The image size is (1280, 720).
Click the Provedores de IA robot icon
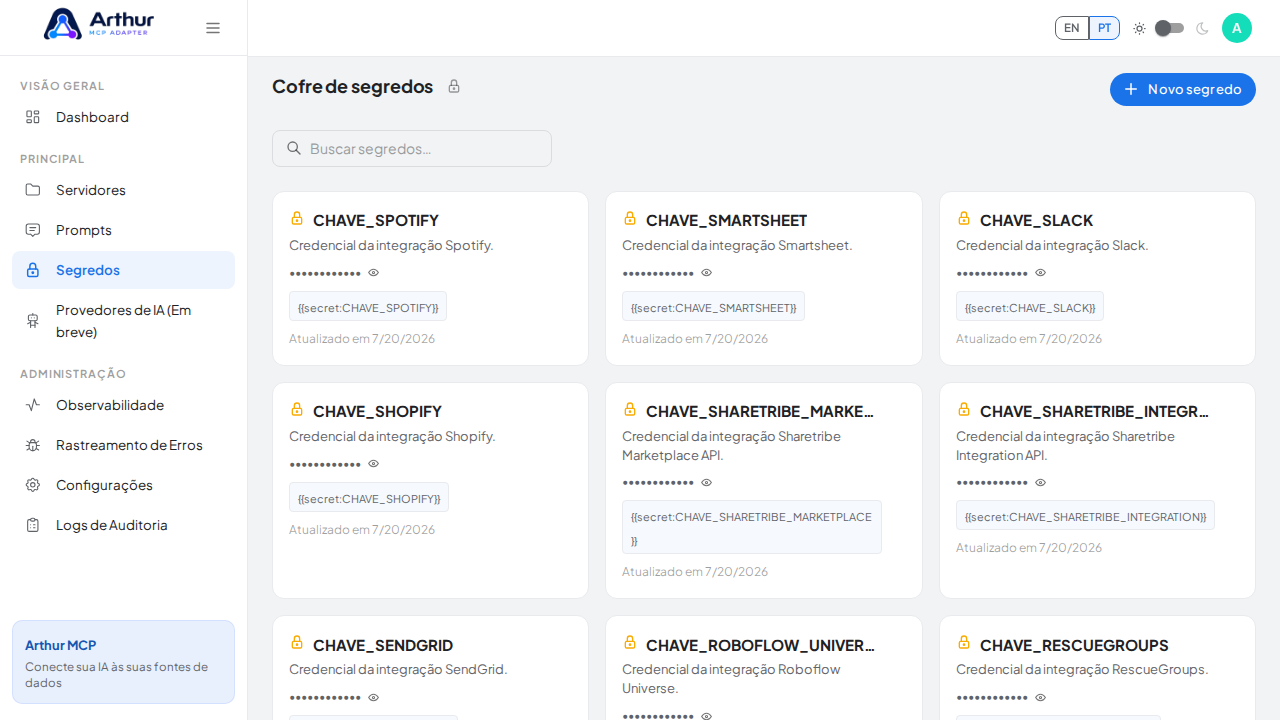click(x=33, y=321)
